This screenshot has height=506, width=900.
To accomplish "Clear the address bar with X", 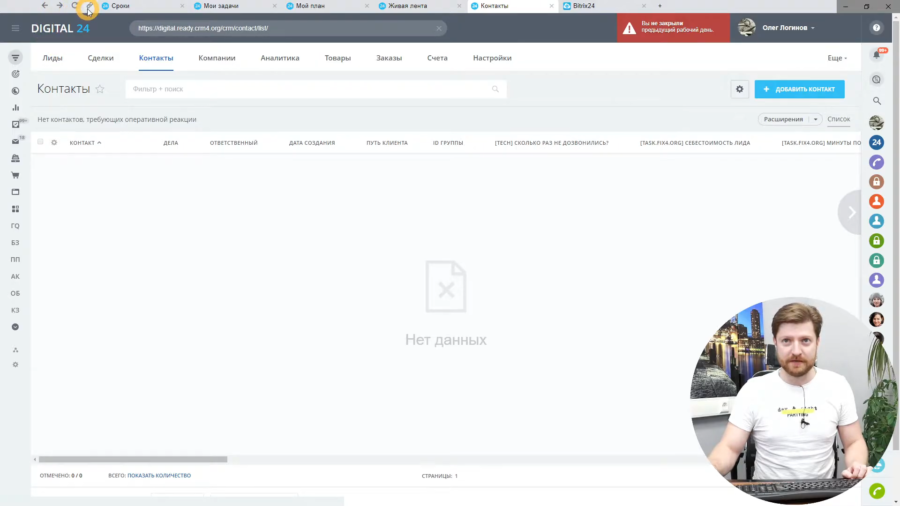I will click(439, 28).
